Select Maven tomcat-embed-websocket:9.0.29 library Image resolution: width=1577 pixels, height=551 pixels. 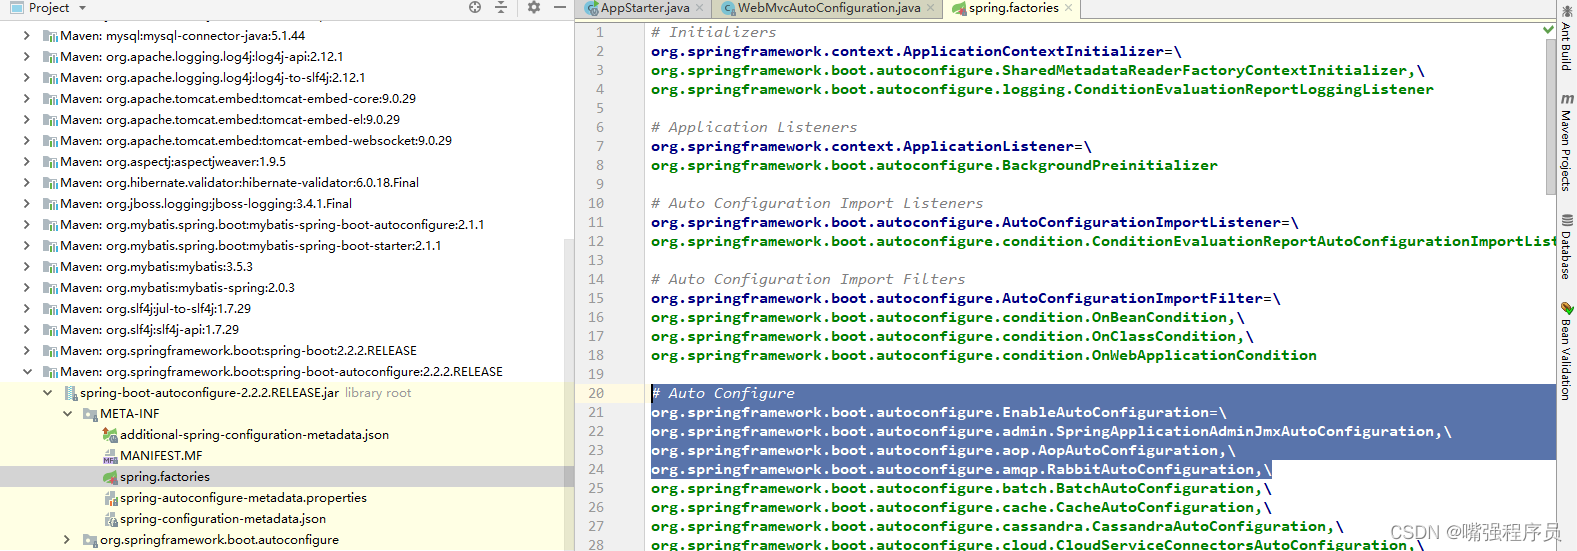click(x=256, y=140)
